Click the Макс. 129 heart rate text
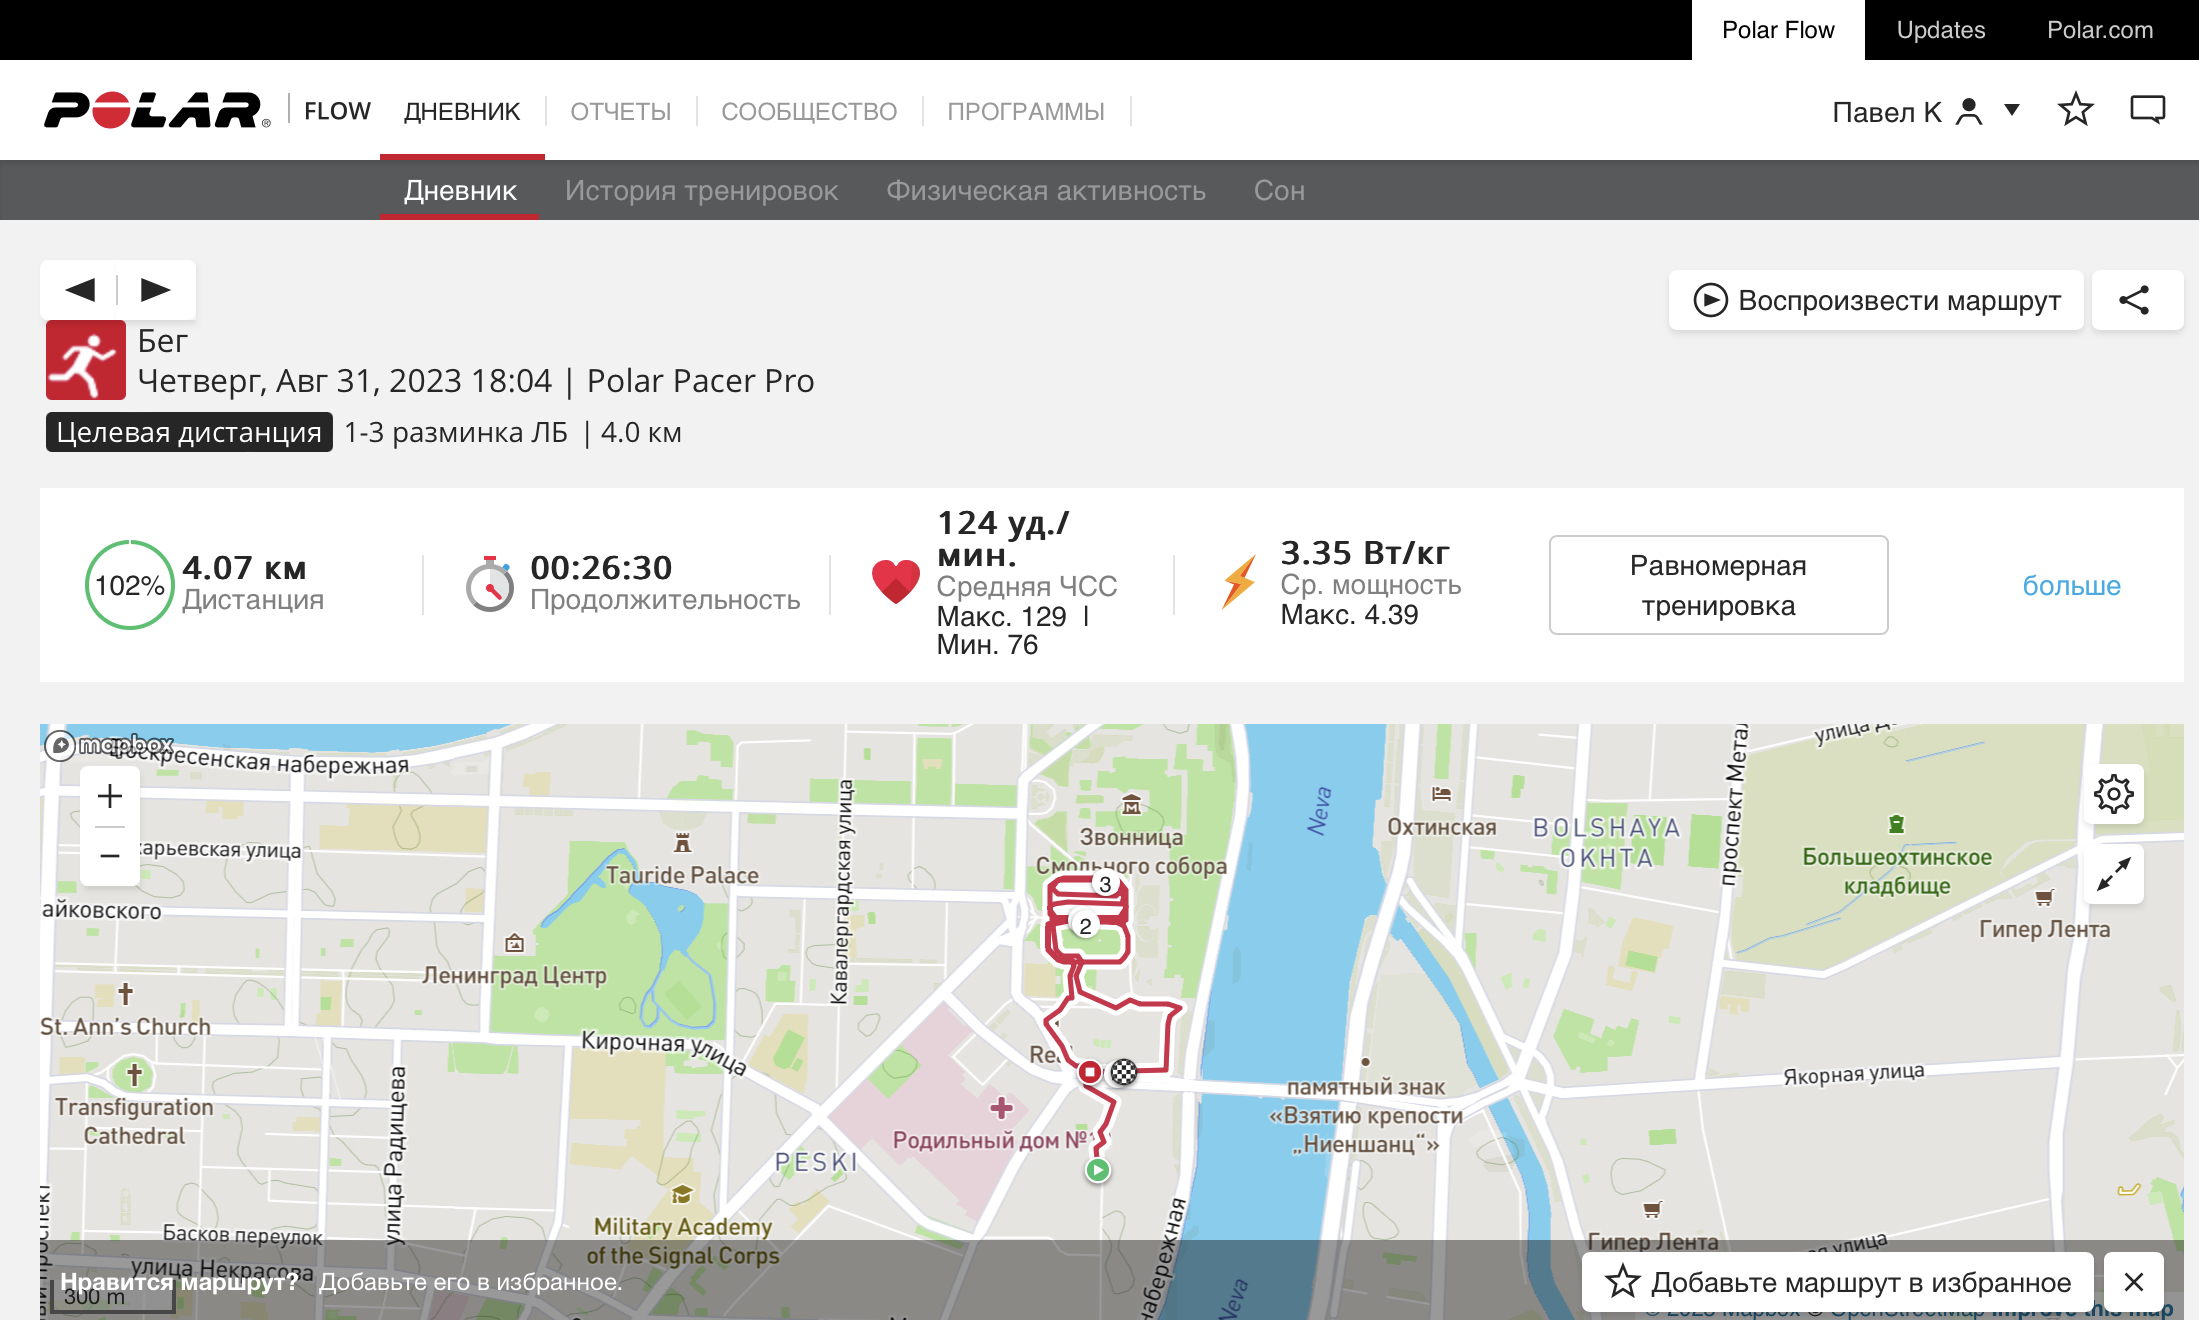This screenshot has height=1320, width=2199. tap(1002, 617)
